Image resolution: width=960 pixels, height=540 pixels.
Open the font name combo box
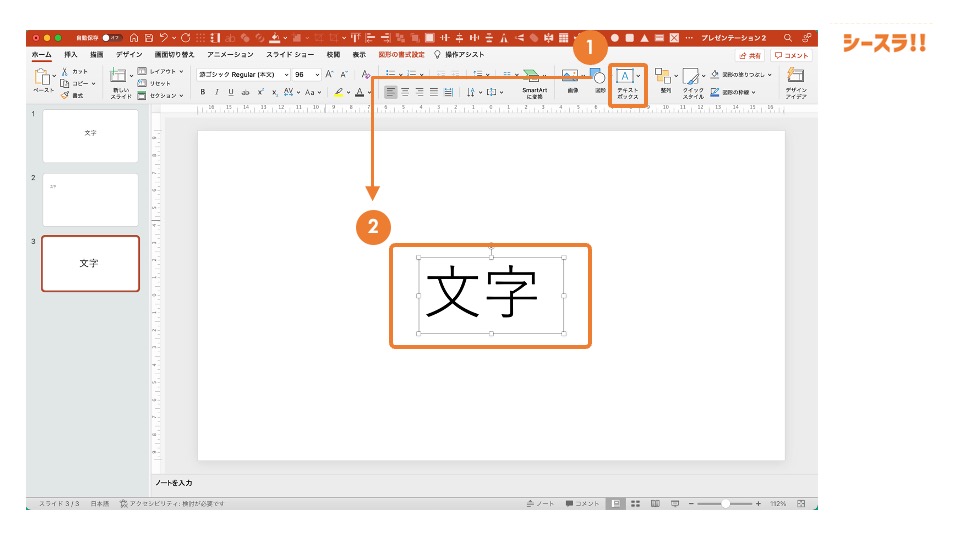(243, 75)
